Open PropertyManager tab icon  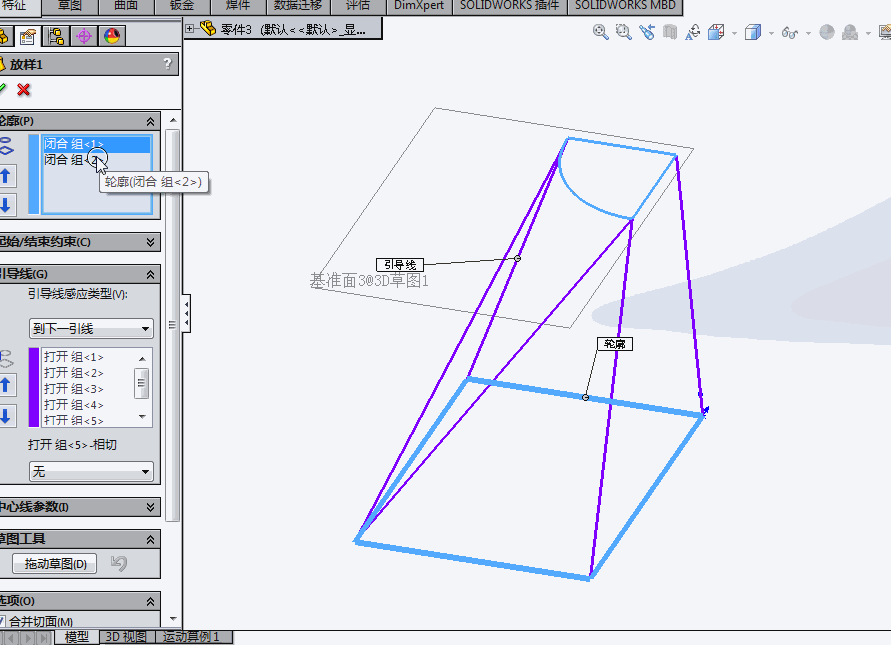27,37
